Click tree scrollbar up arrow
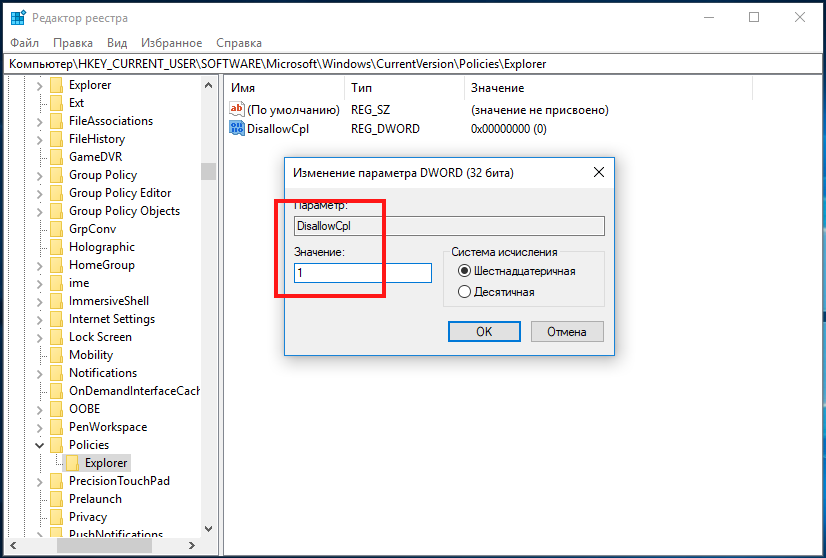826x558 pixels. [x=209, y=85]
